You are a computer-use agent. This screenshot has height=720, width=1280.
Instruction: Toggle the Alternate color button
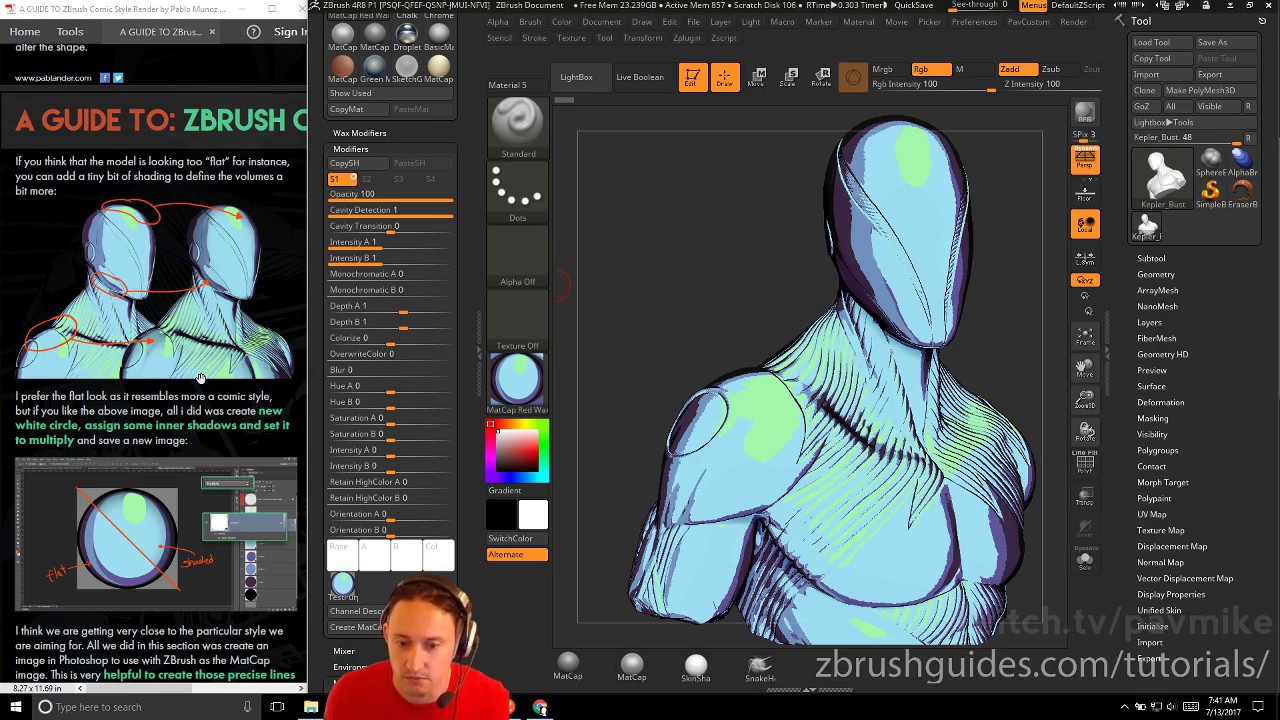(517, 555)
